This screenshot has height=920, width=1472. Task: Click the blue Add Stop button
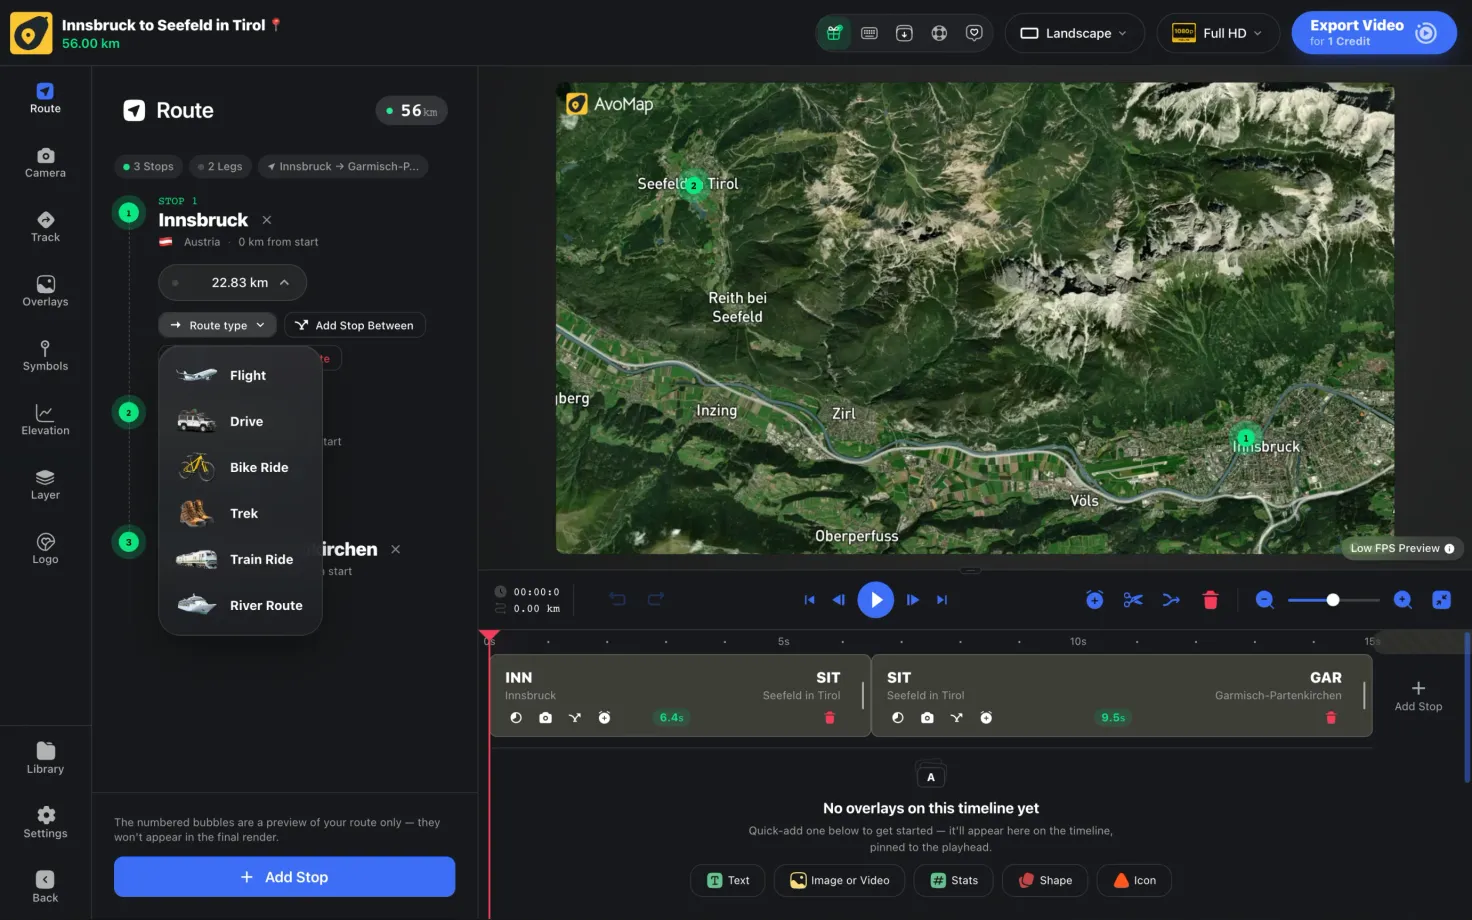point(284,877)
